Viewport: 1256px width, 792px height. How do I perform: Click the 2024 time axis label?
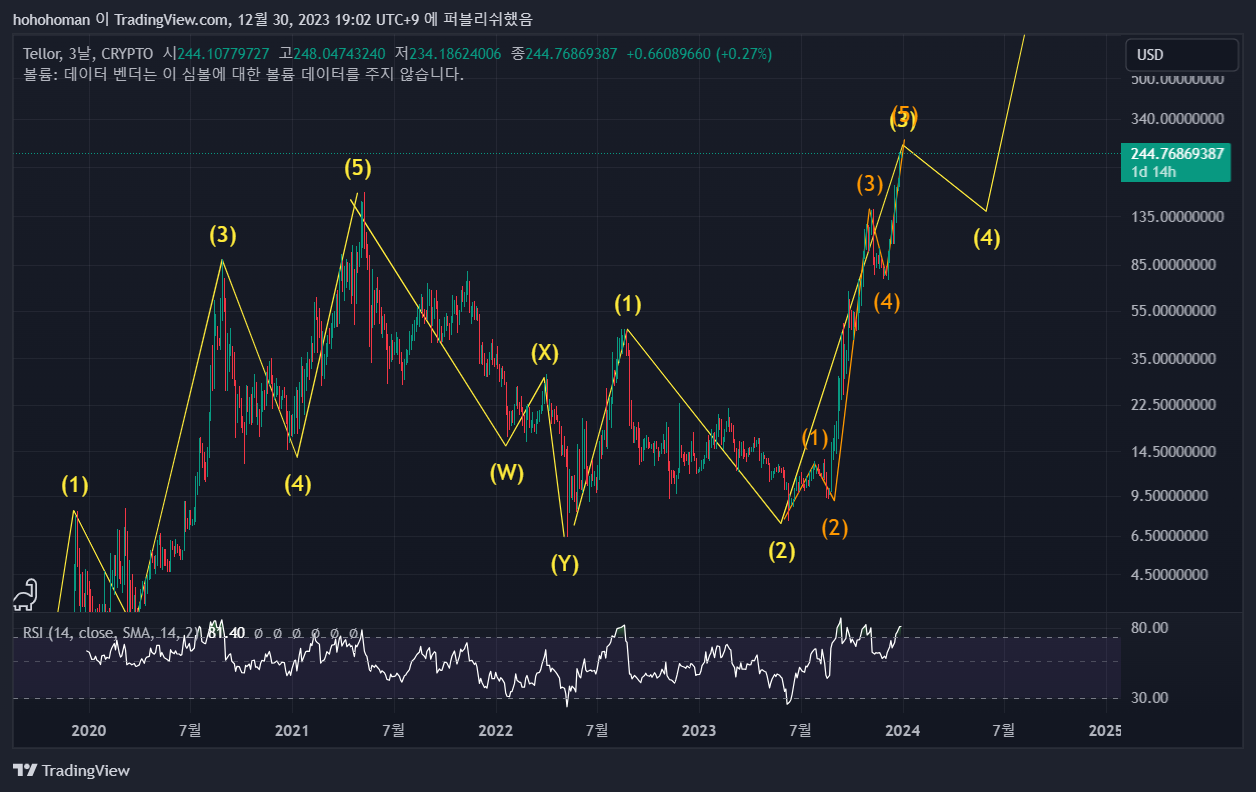tap(903, 730)
